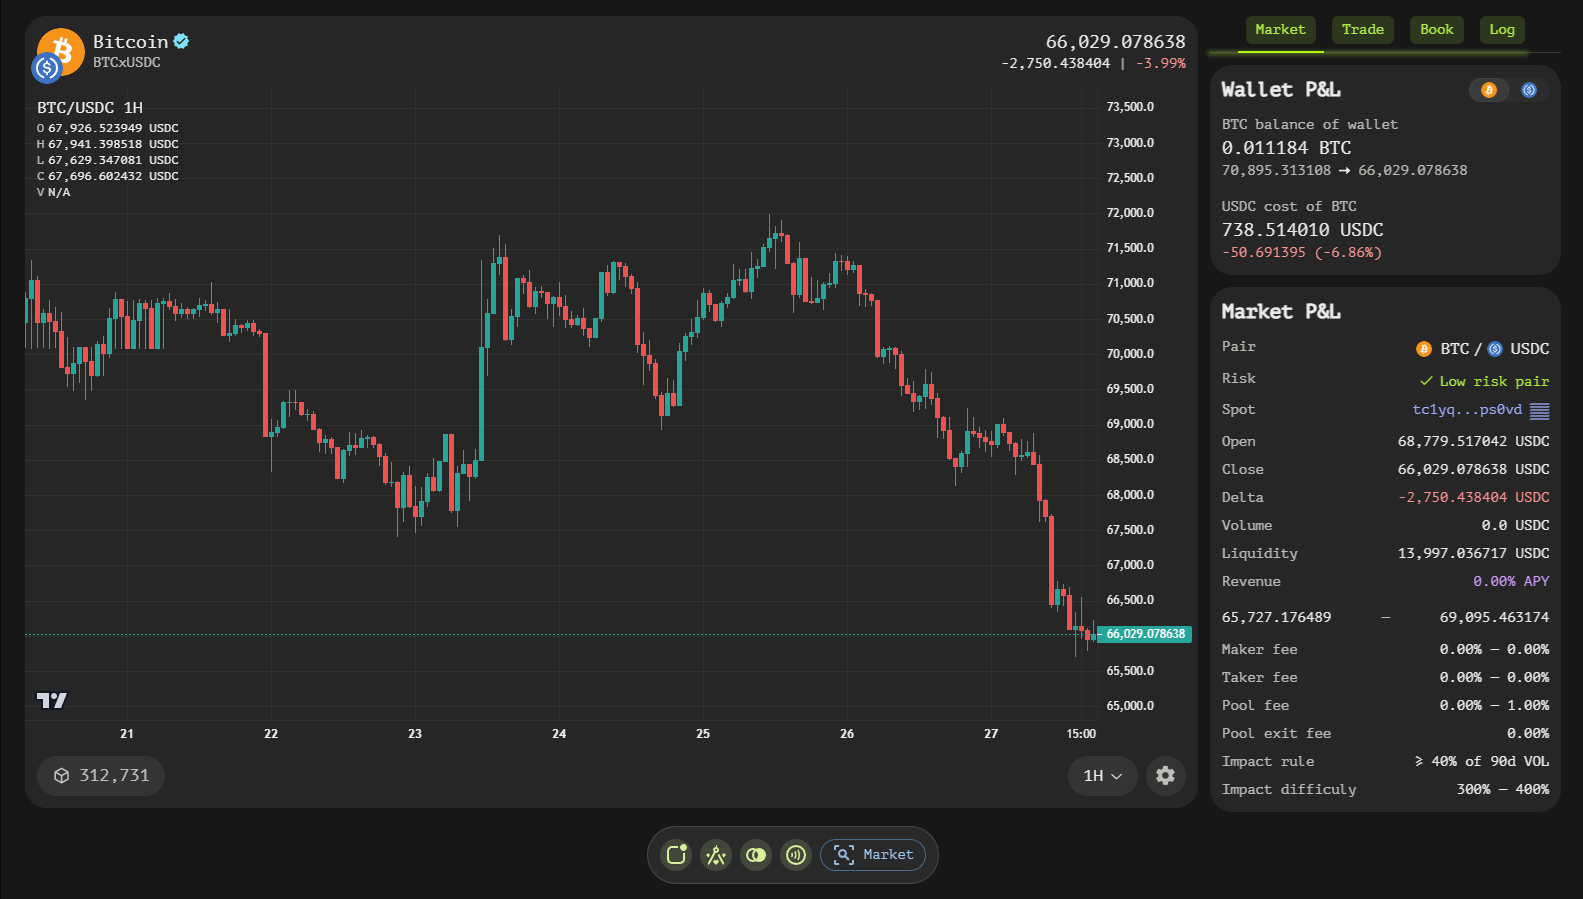The image size is (1583, 899).
Task: Open chart settings gear icon
Action: 1165,775
